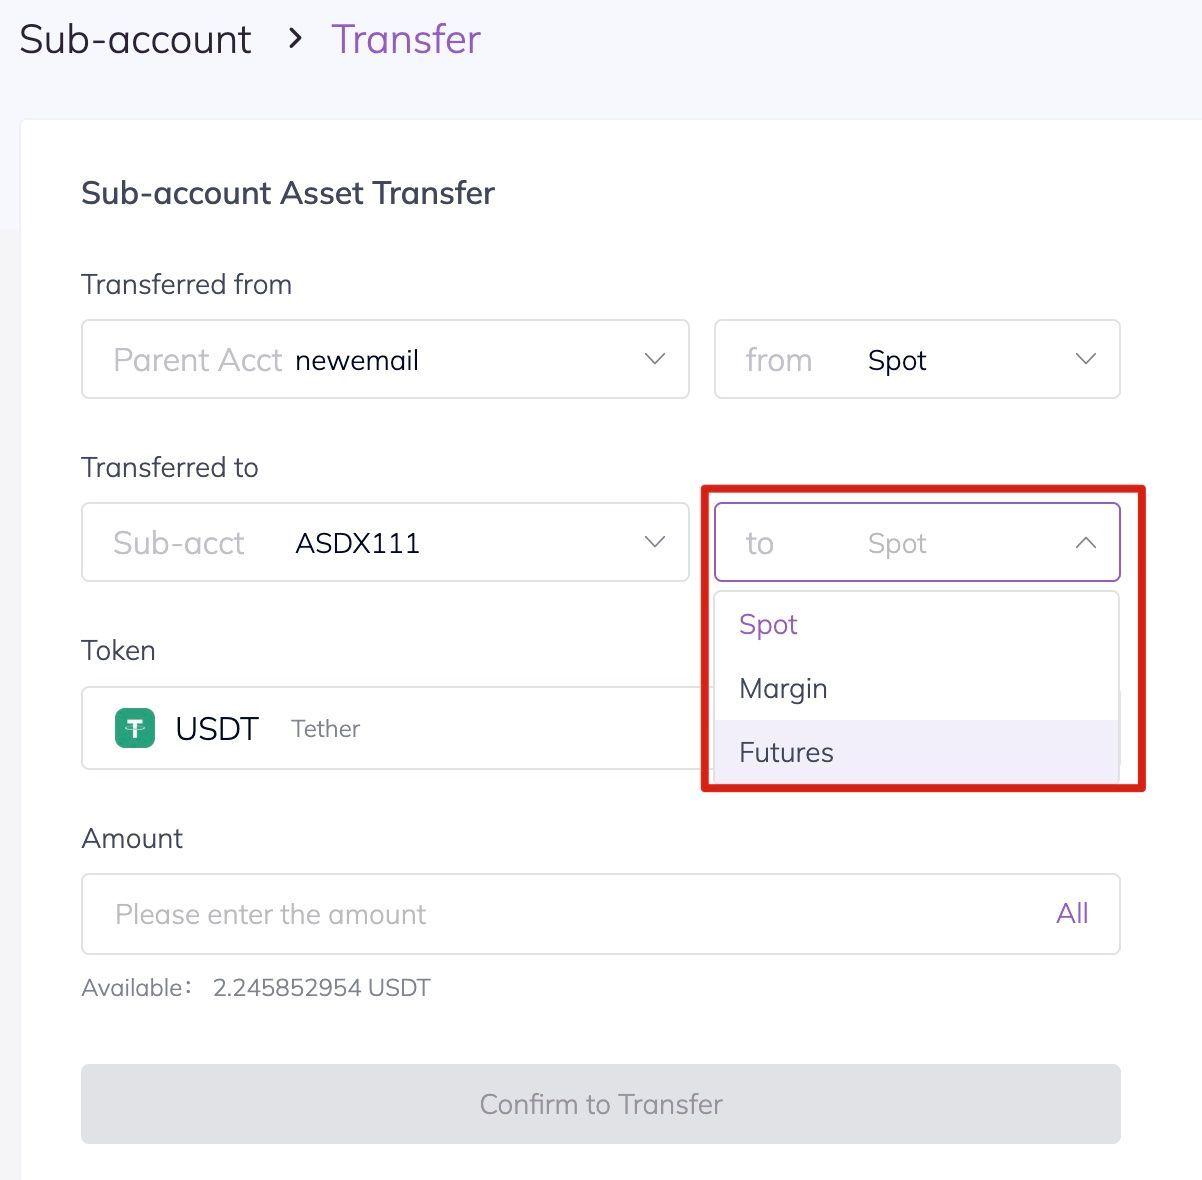
Task: Click the available USDT balance text
Action: coord(321,988)
